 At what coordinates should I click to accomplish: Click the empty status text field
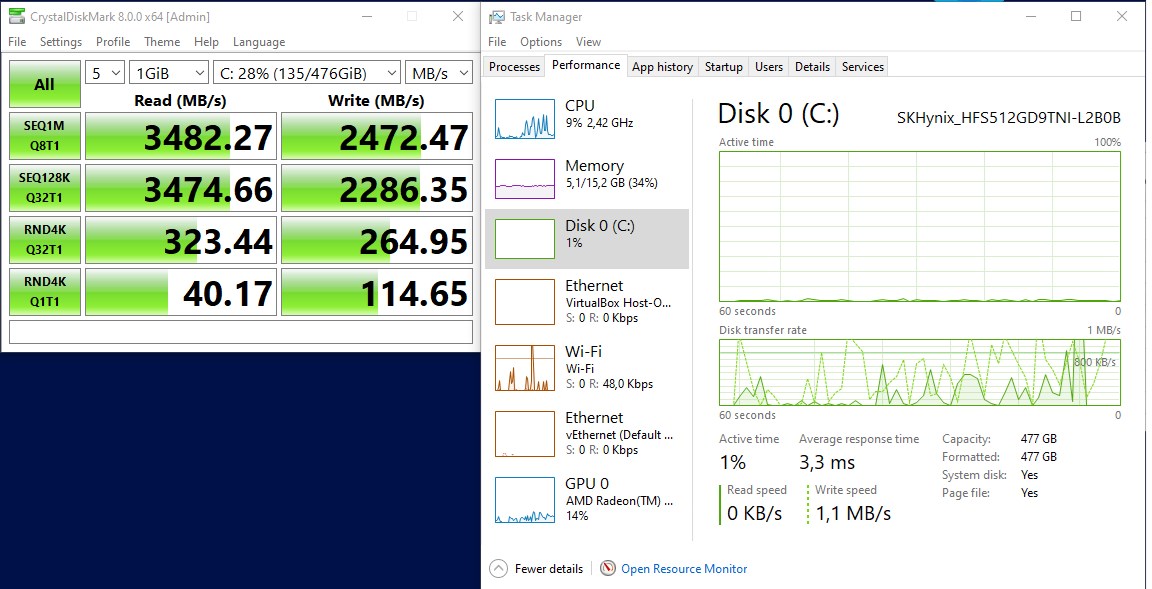240,331
